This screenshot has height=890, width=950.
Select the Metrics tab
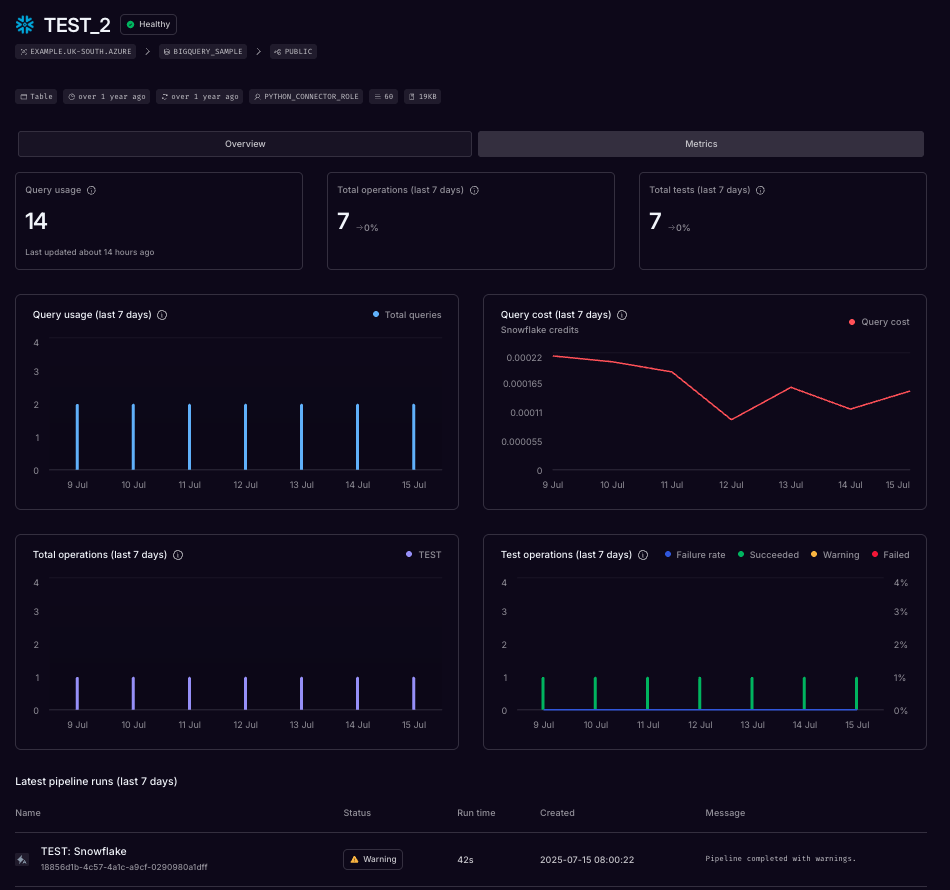tap(700, 143)
